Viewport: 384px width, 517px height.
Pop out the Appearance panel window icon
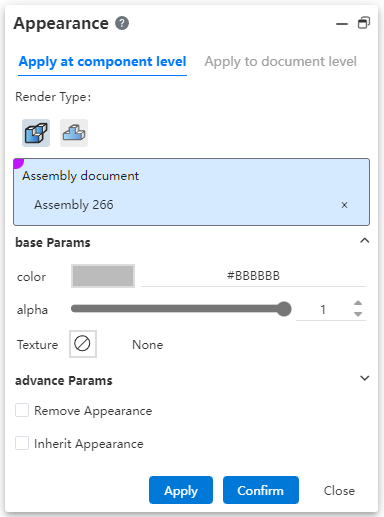pyautogui.click(x=364, y=23)
